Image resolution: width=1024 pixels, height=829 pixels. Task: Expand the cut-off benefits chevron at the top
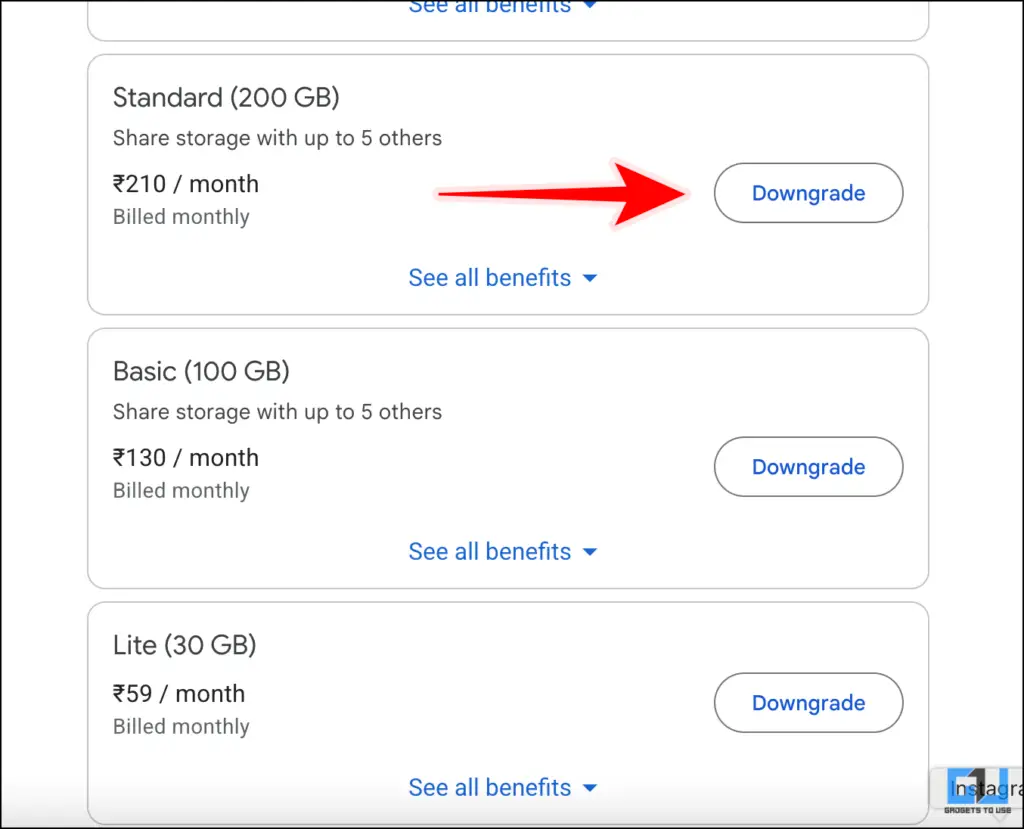point(590,6)
